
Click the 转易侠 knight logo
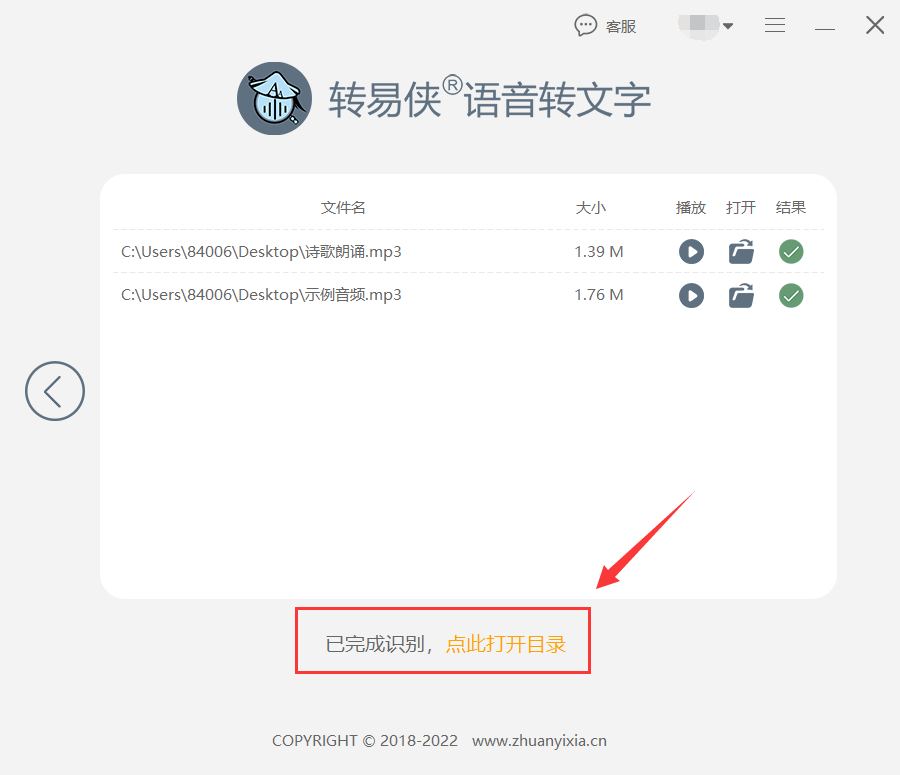pyautogui.click(x=274, y=99)
